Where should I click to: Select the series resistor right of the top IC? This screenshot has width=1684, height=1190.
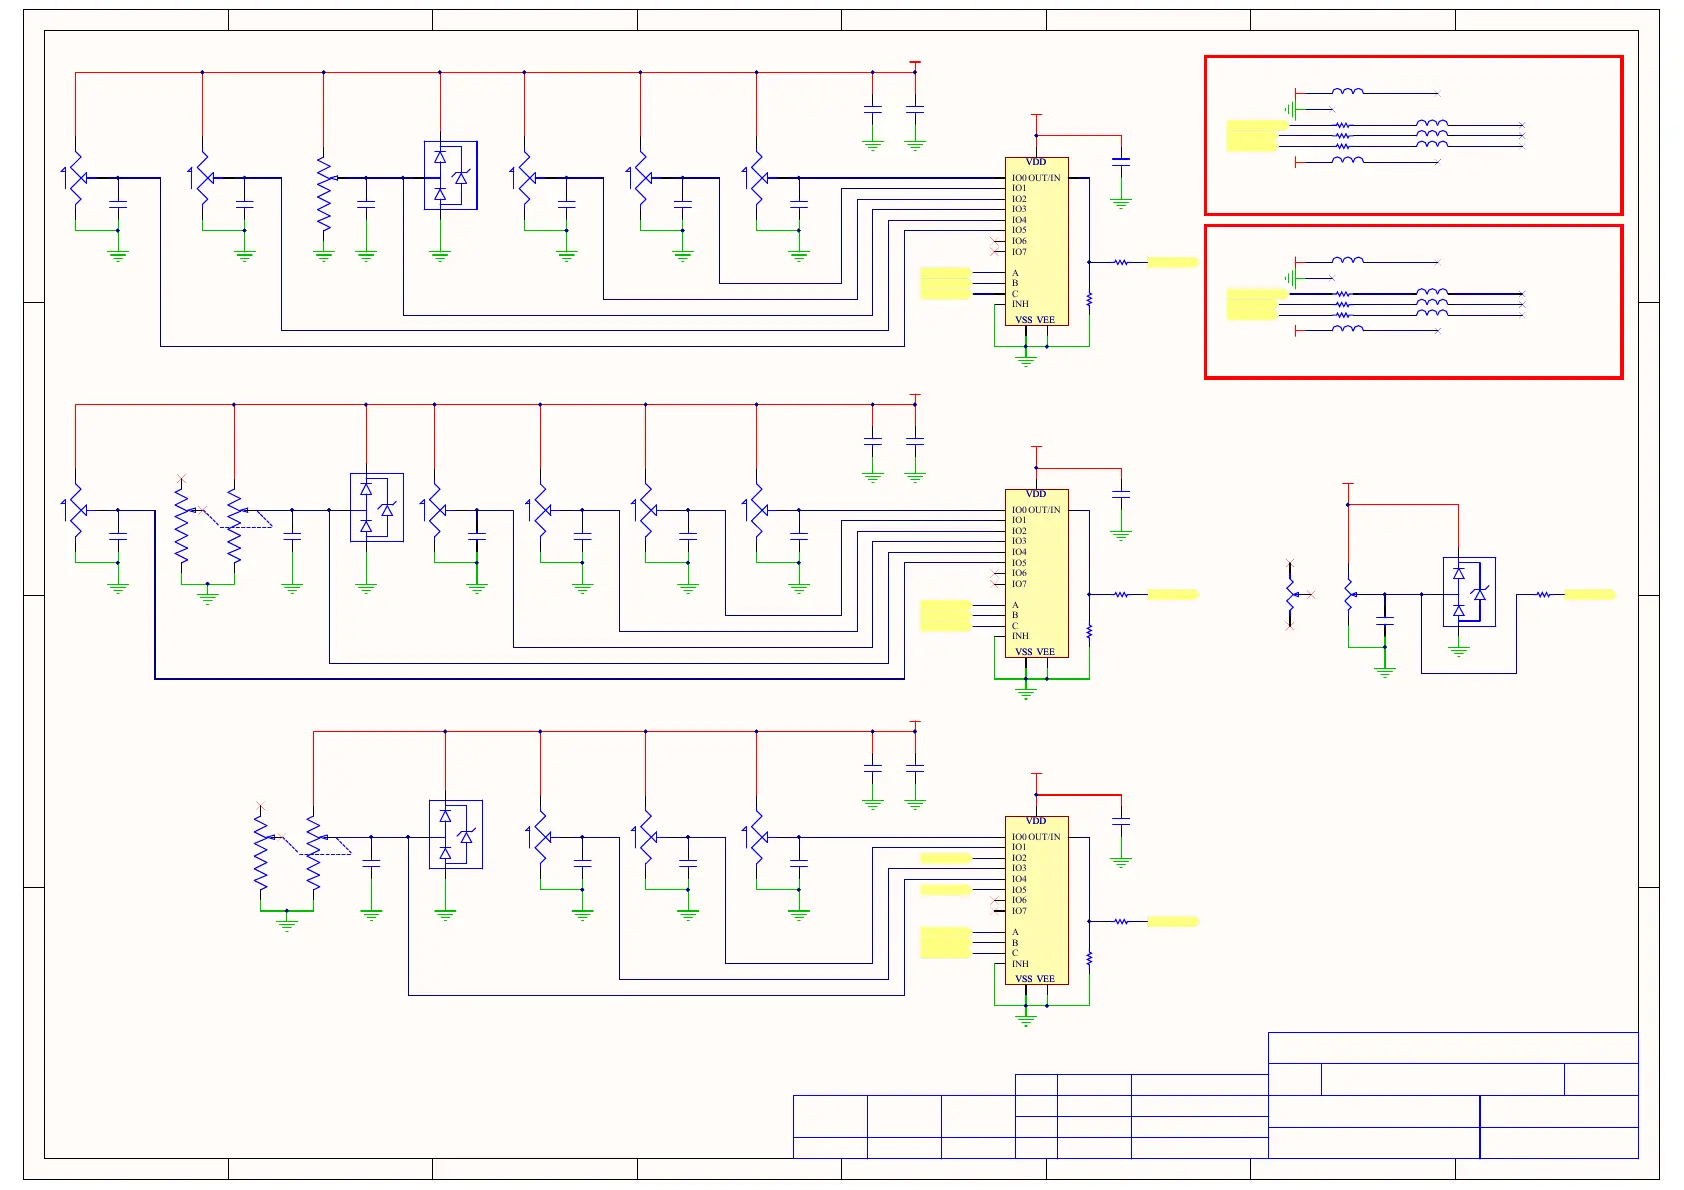click(1121, 262)
